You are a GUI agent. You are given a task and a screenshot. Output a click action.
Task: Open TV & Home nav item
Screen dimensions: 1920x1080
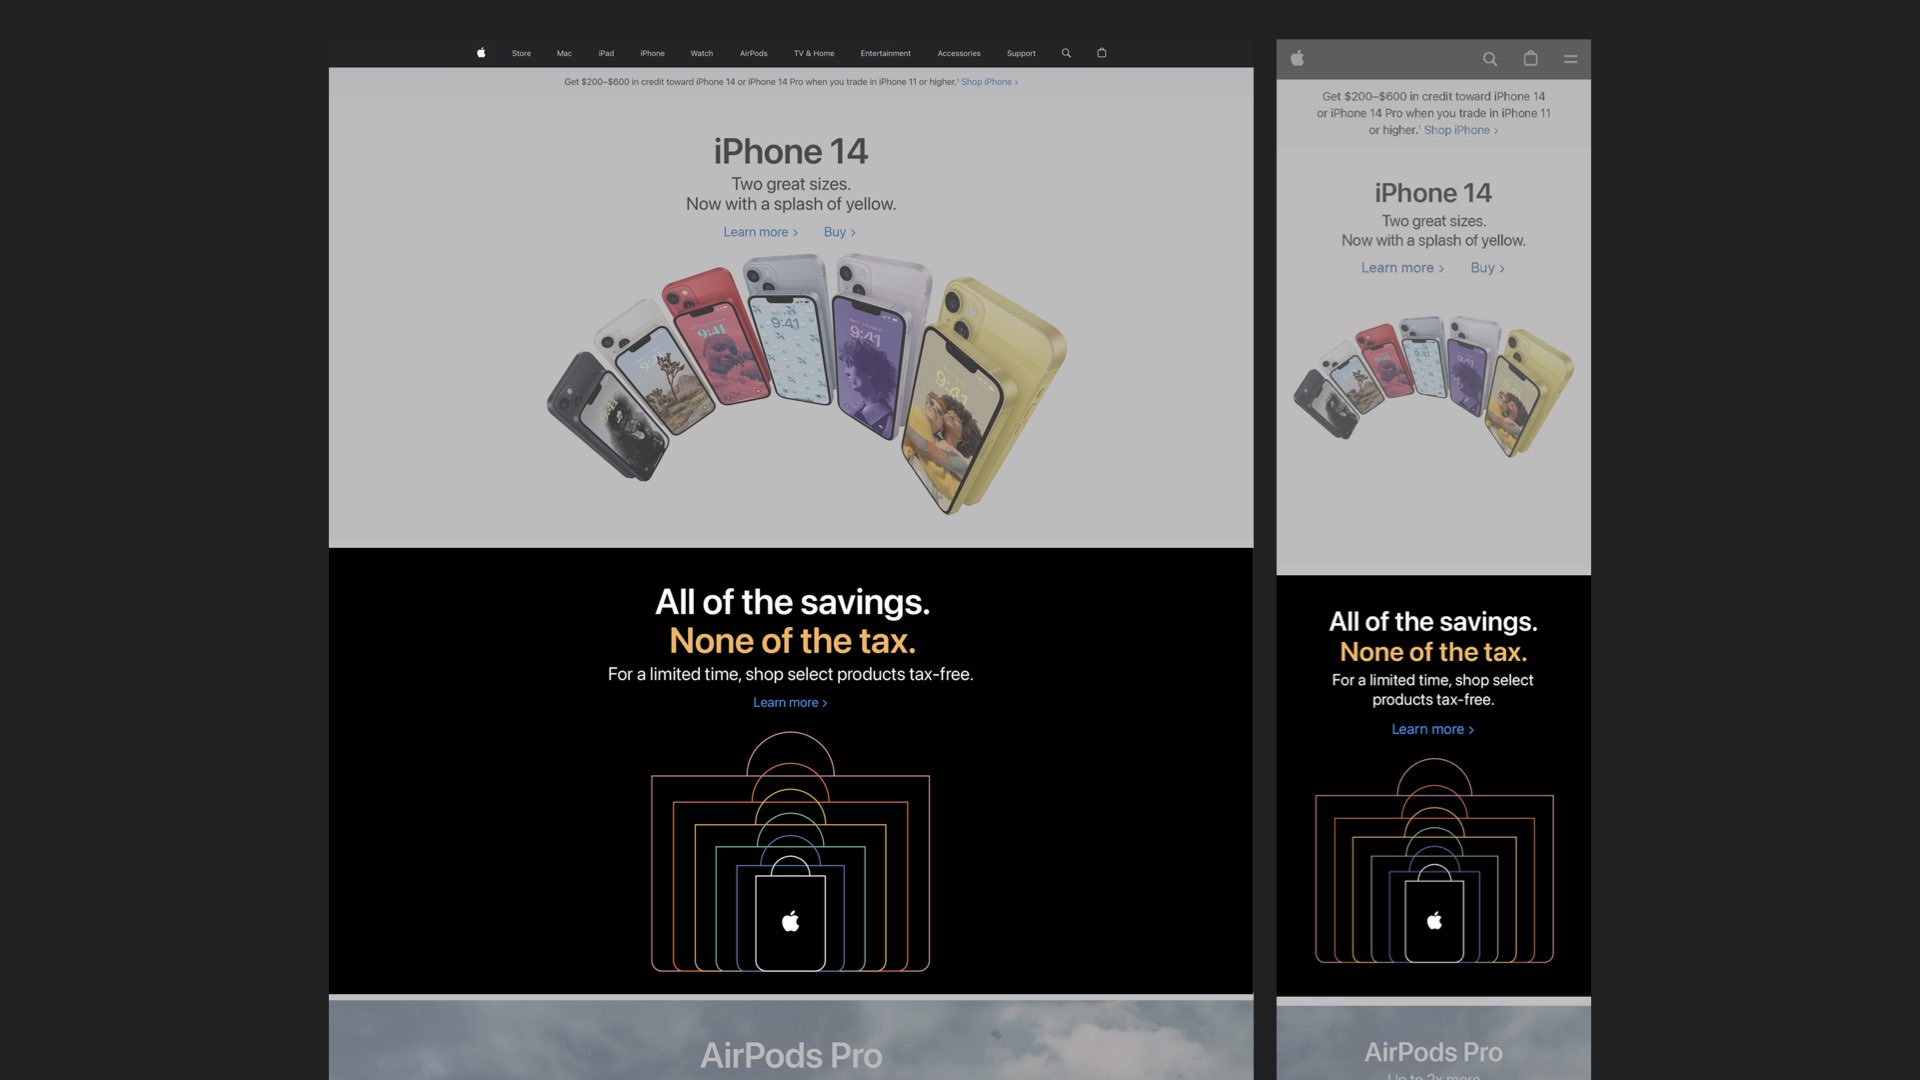813,53
